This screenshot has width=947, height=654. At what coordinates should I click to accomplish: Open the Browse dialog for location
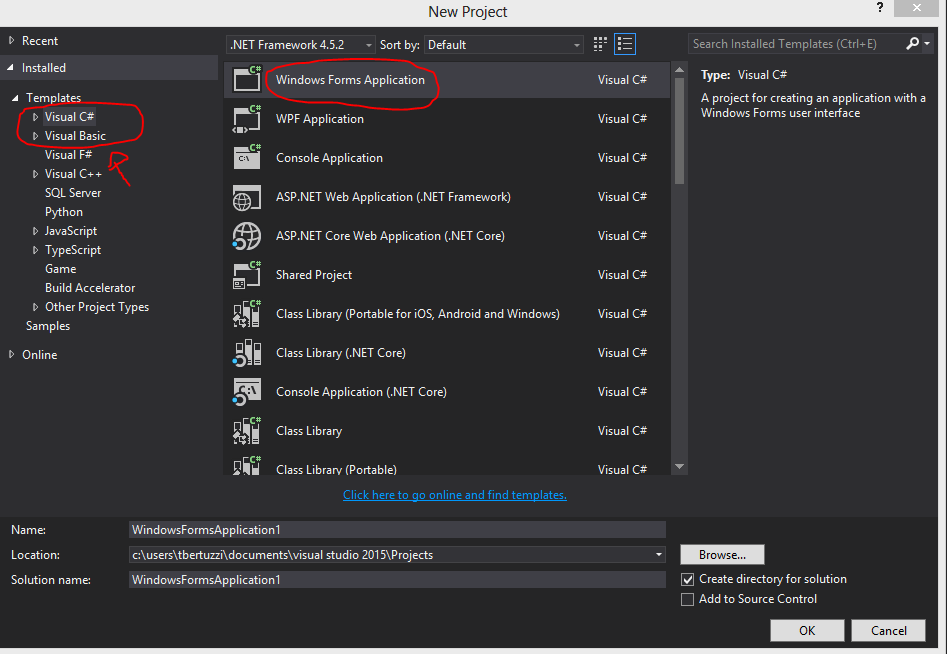click(722, 554)
